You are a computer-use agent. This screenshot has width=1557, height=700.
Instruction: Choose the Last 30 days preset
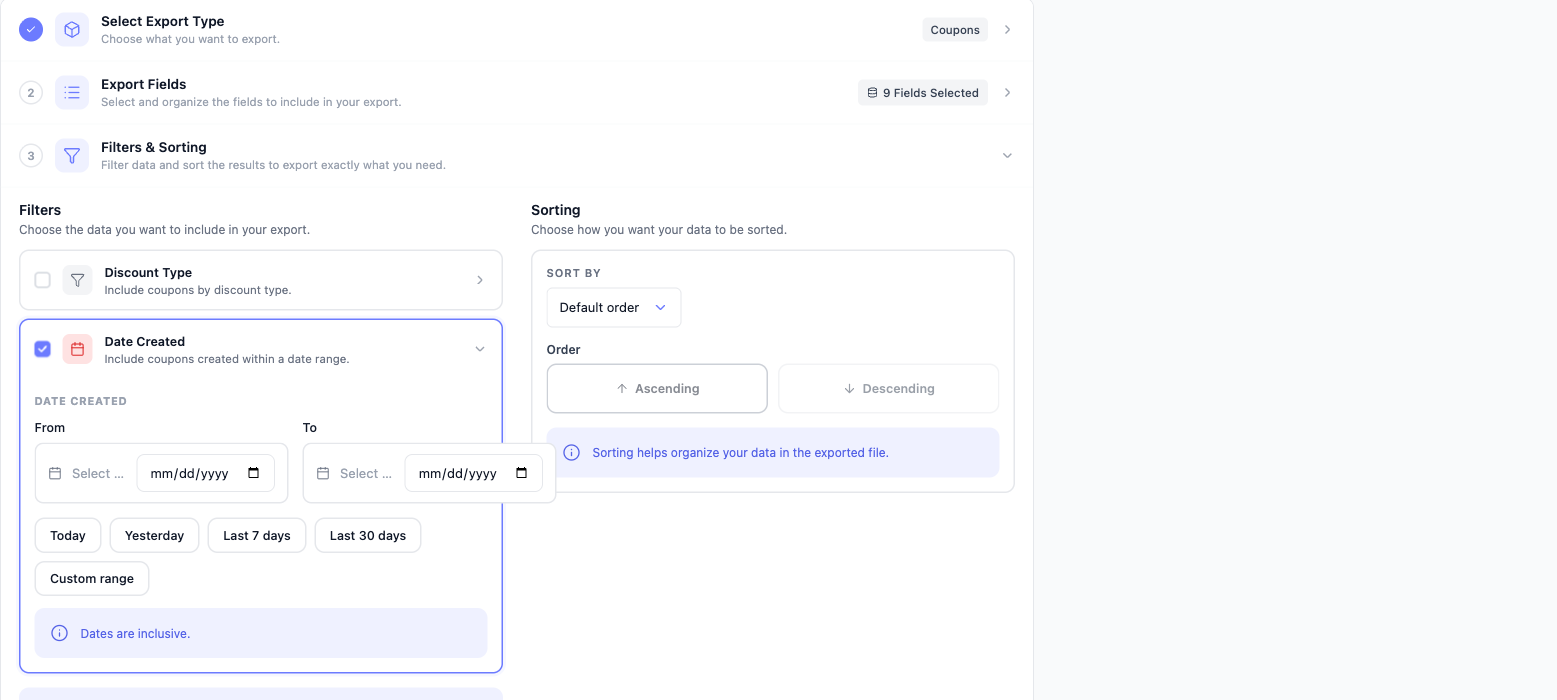(368, 535)
